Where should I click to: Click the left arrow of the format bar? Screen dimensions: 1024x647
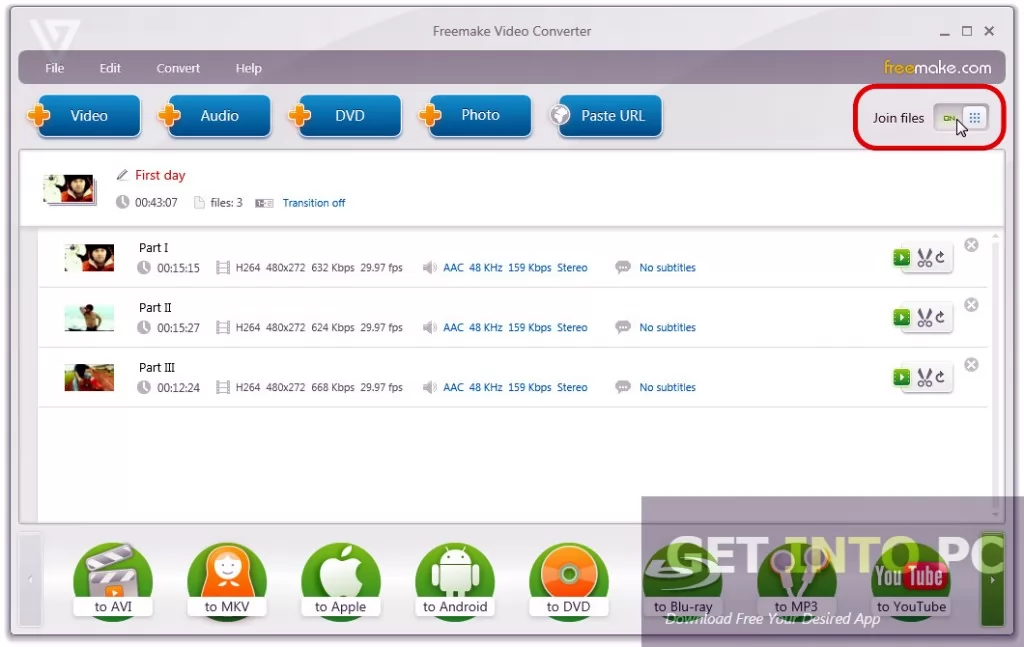[30, 580]
